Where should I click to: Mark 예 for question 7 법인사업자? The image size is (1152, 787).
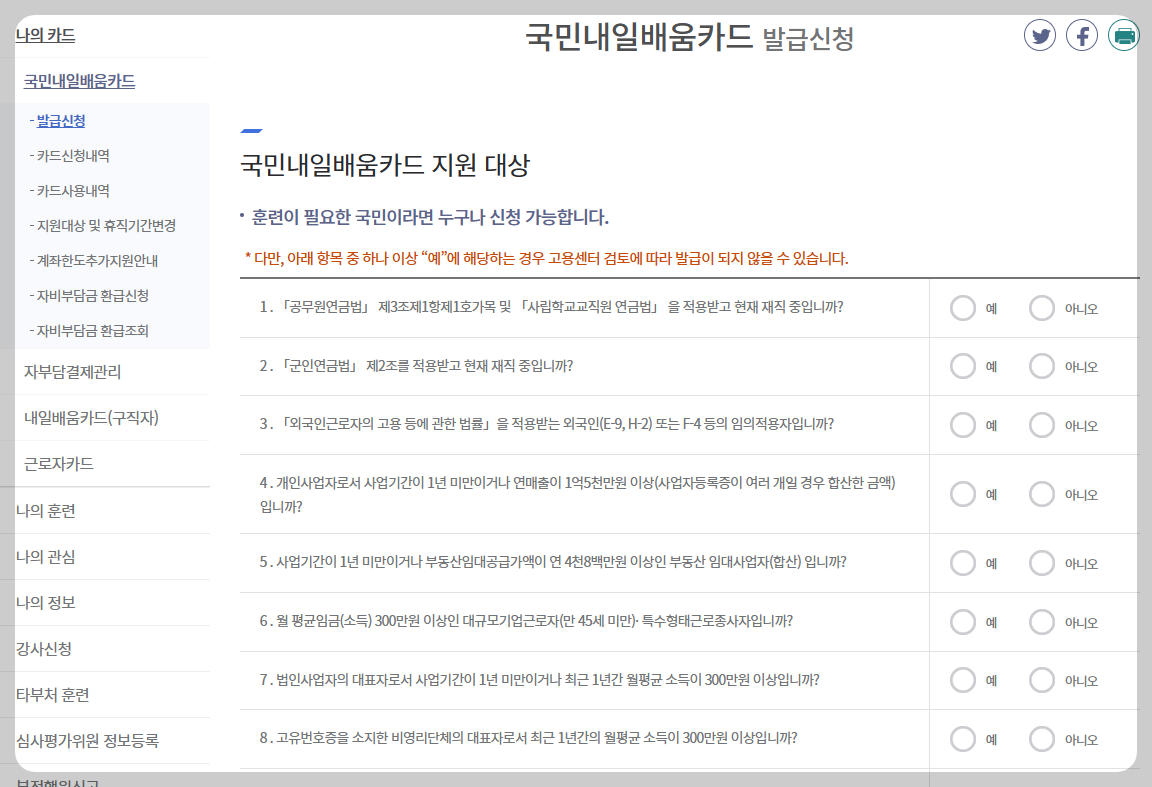point(962,680)
